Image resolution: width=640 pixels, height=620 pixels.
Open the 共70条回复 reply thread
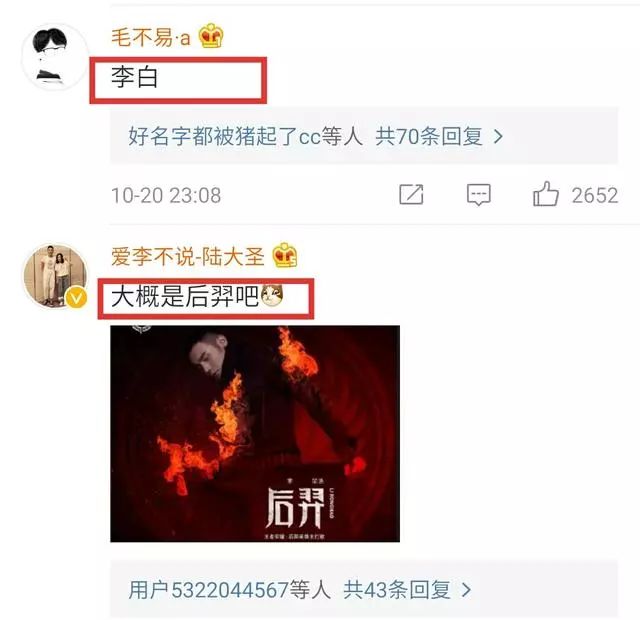(429, 136)
